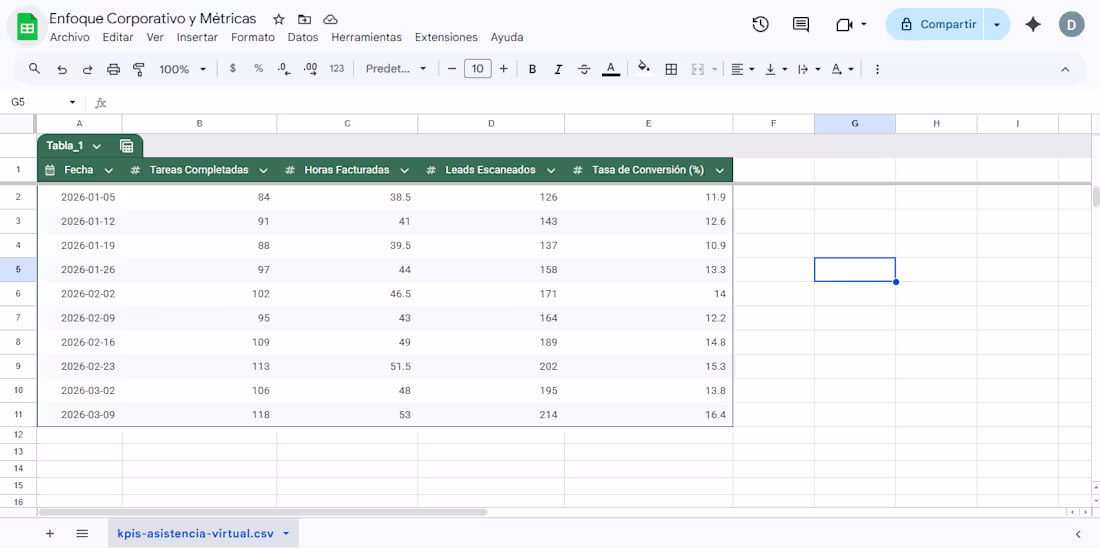Open vertical align dropdown

[776, 69]
